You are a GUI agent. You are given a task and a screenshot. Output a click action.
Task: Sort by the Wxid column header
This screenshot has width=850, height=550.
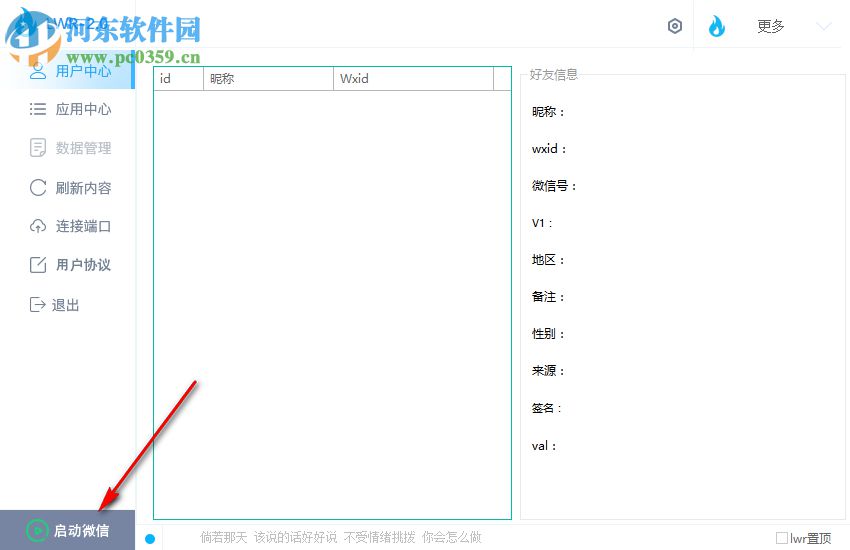[x=413, y=79]
